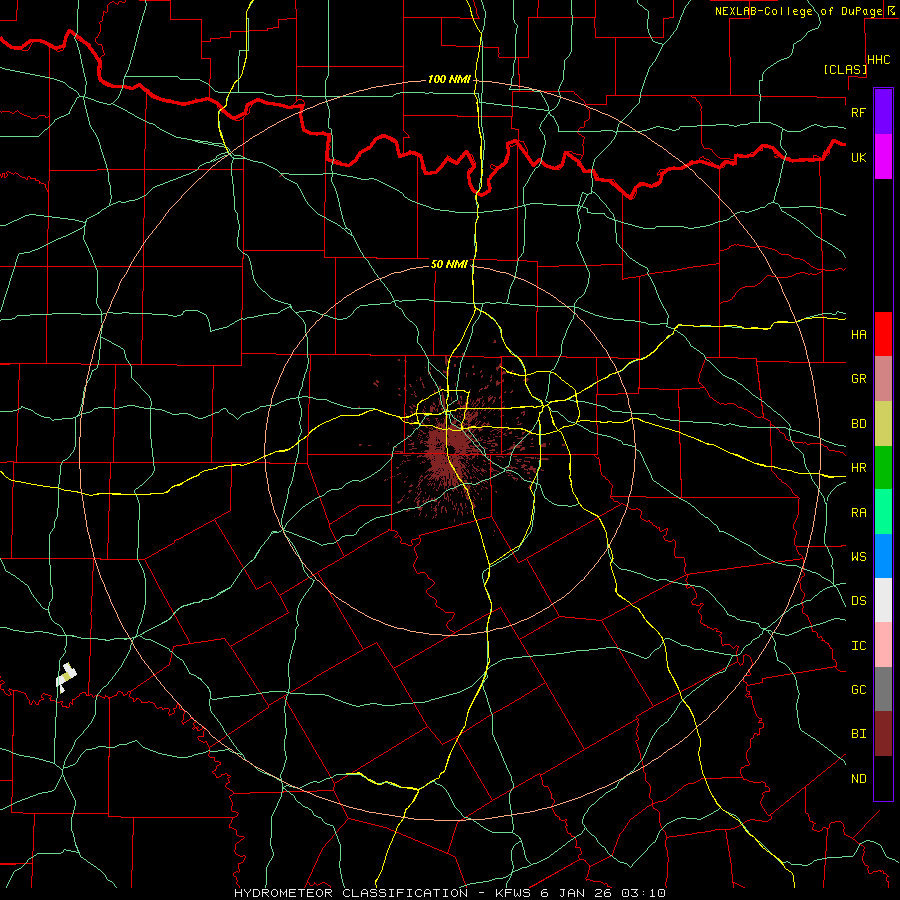Click the 03:10 timestamp text
The image size is (900, 900).
pos(643,893)
